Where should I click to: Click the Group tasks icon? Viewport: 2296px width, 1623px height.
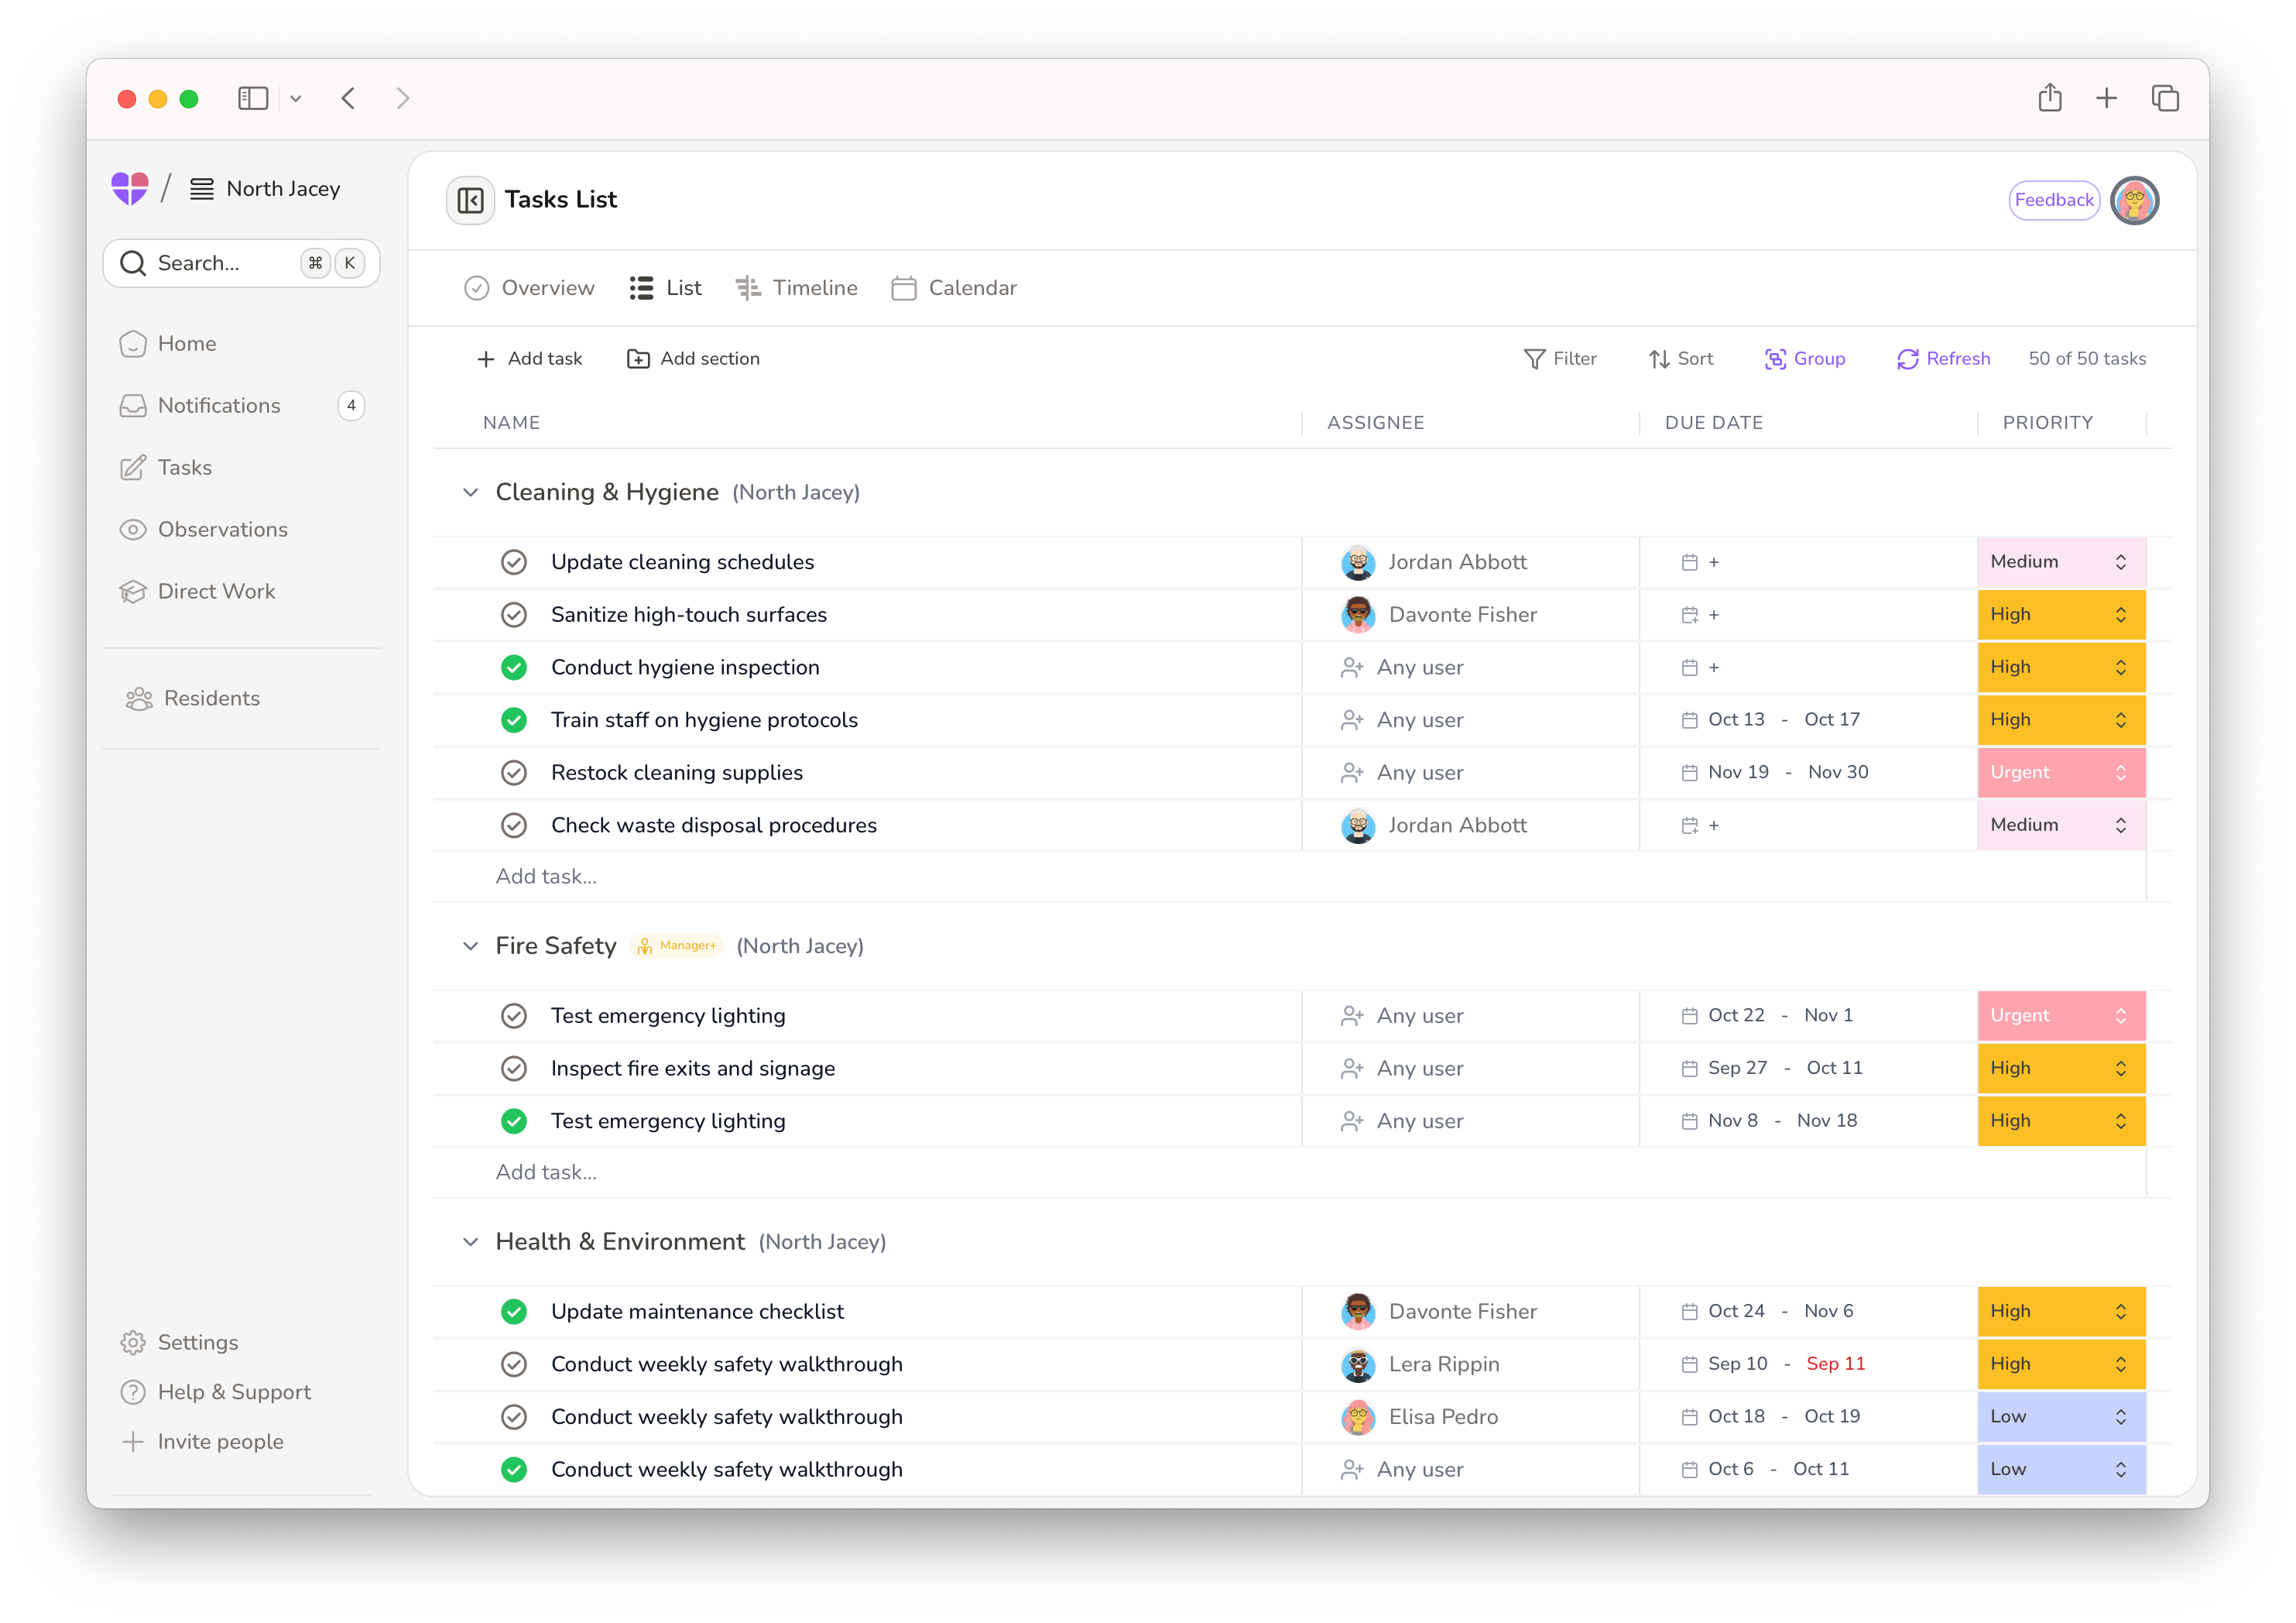(x=1775, y=359)
